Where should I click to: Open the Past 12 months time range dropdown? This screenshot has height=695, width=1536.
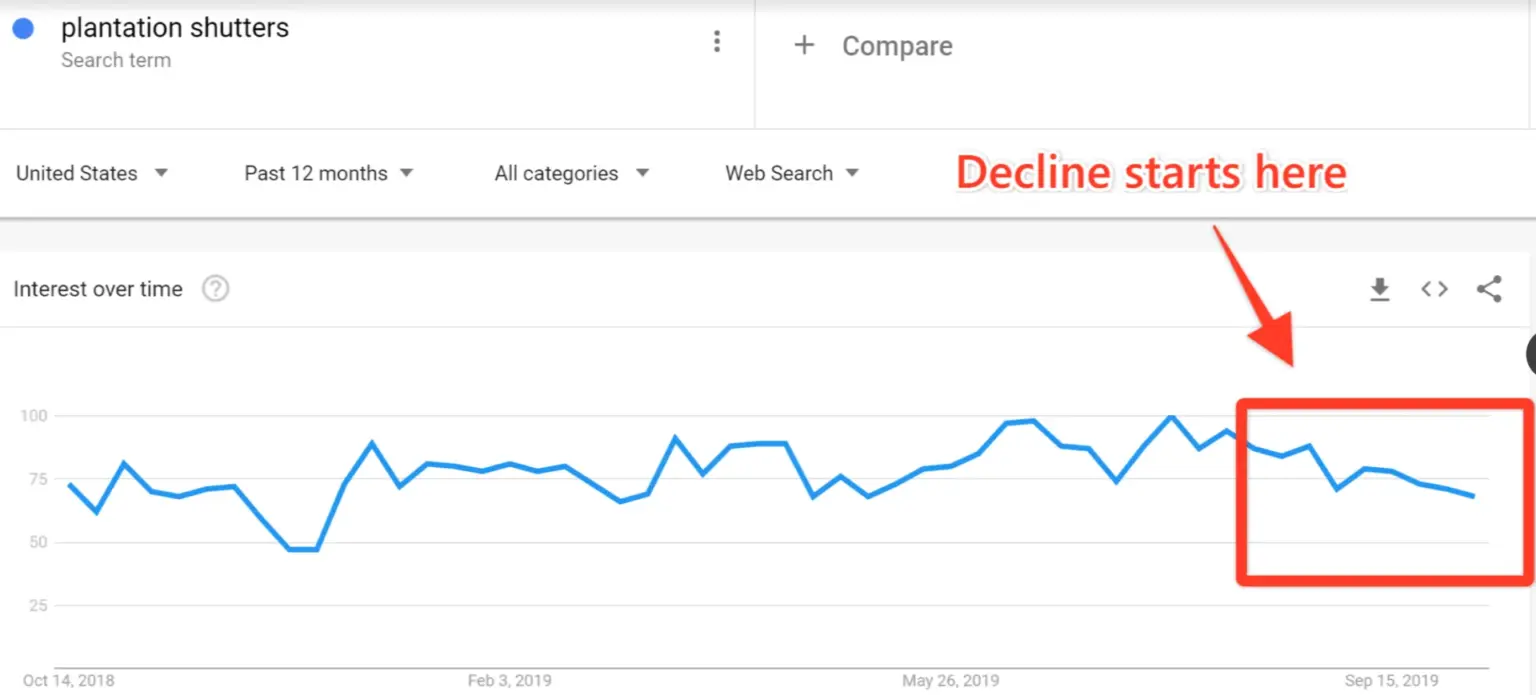tap(329, 173)
